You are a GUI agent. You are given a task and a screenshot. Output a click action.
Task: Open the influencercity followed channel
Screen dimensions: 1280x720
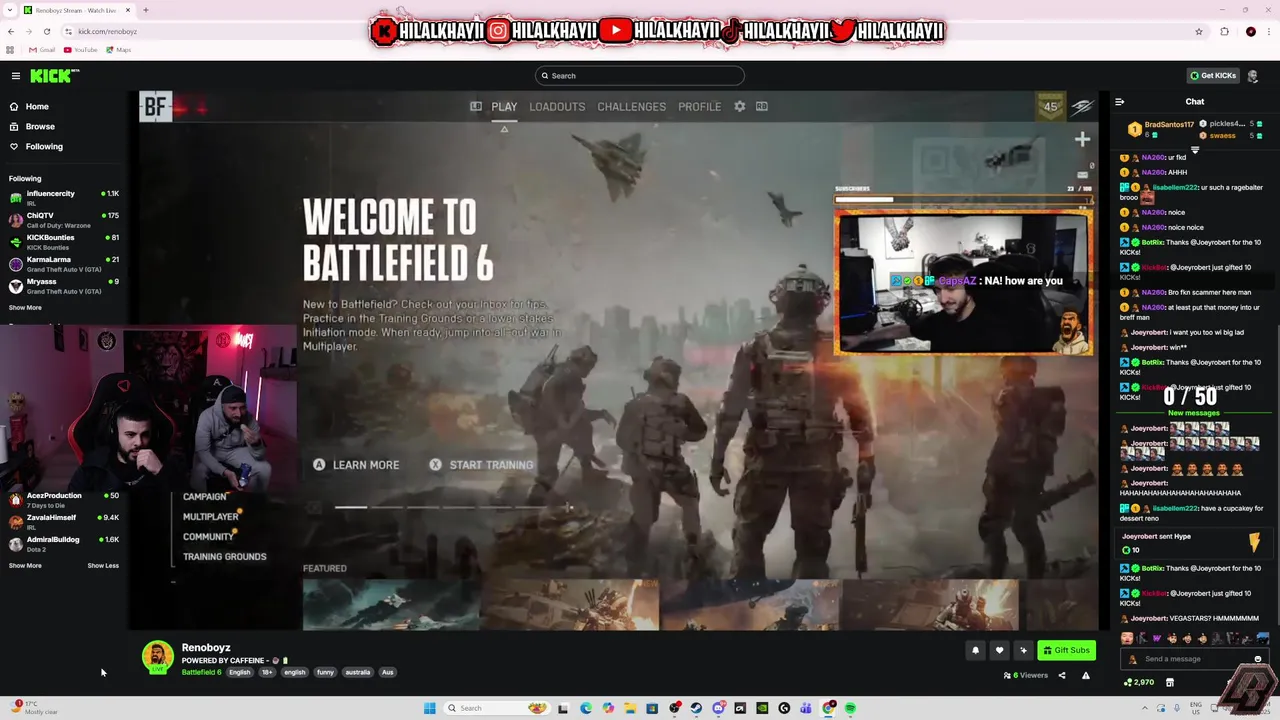click(x=64, y=198)
